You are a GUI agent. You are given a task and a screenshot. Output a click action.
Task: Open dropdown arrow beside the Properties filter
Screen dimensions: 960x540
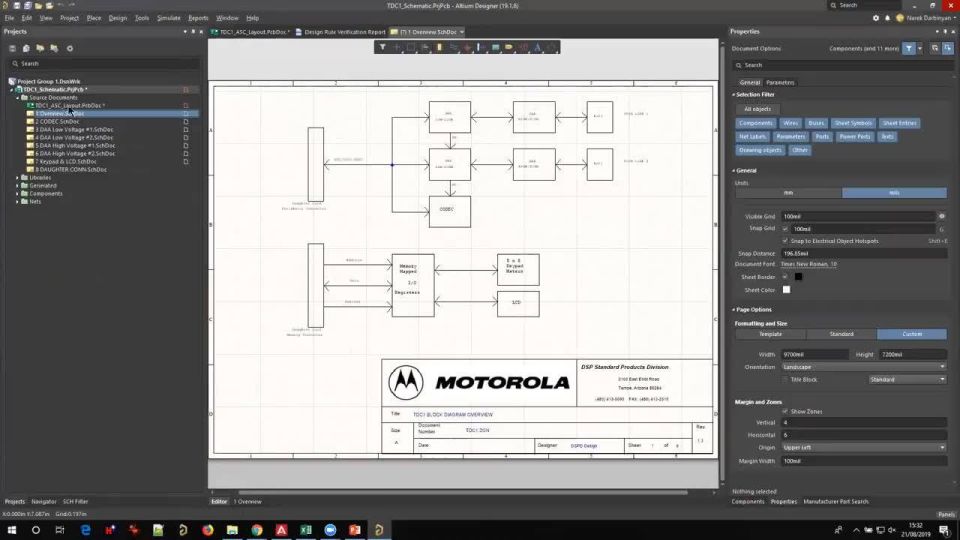[x=920, y=48]
